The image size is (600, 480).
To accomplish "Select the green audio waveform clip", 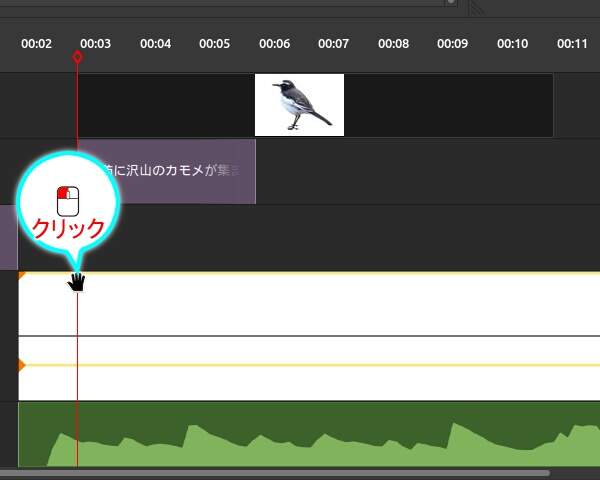I will (309, 434).
